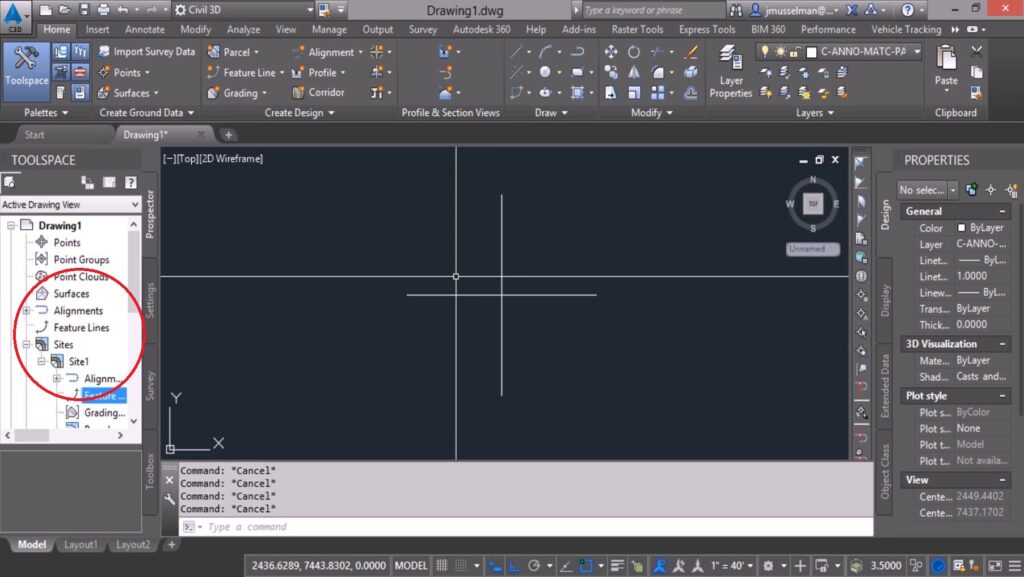The width and height of the screenshot is (1024, 577).
Task: Switch to the Start file tab
Action: 35,134
